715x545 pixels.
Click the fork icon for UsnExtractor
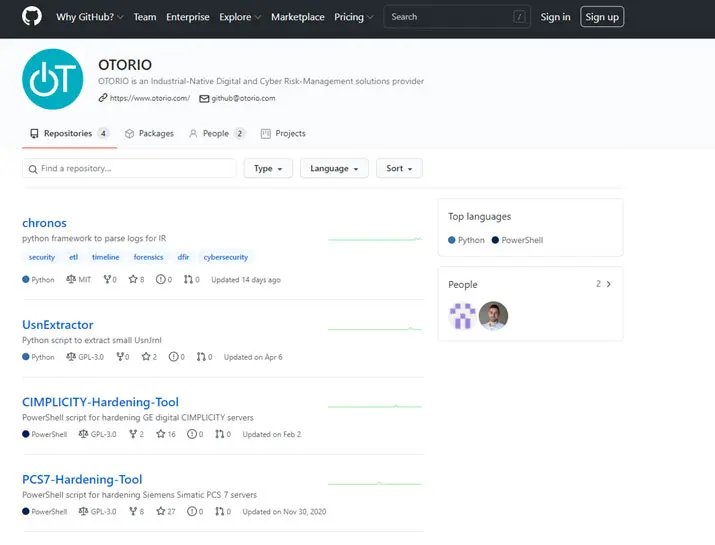point(120,357)
